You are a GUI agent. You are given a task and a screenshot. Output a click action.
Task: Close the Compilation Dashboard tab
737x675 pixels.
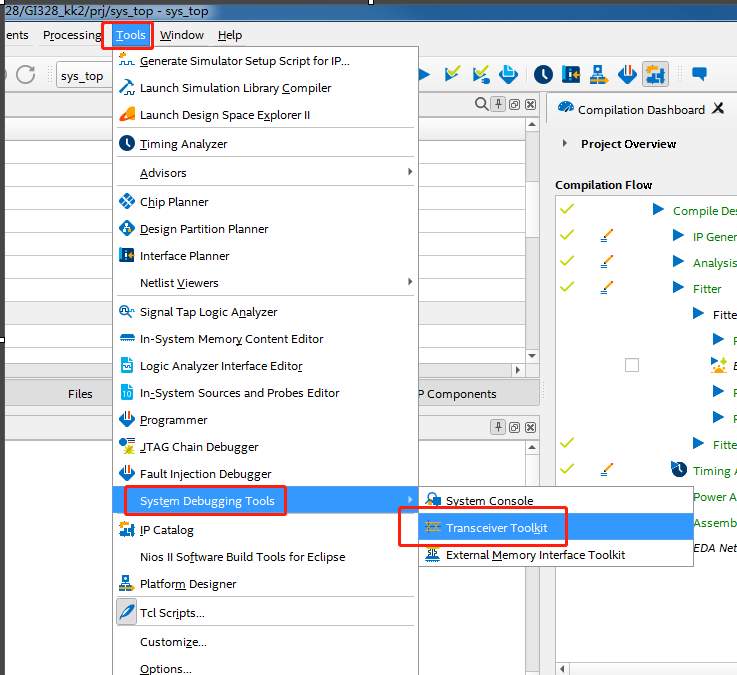[x=718, y=108]
